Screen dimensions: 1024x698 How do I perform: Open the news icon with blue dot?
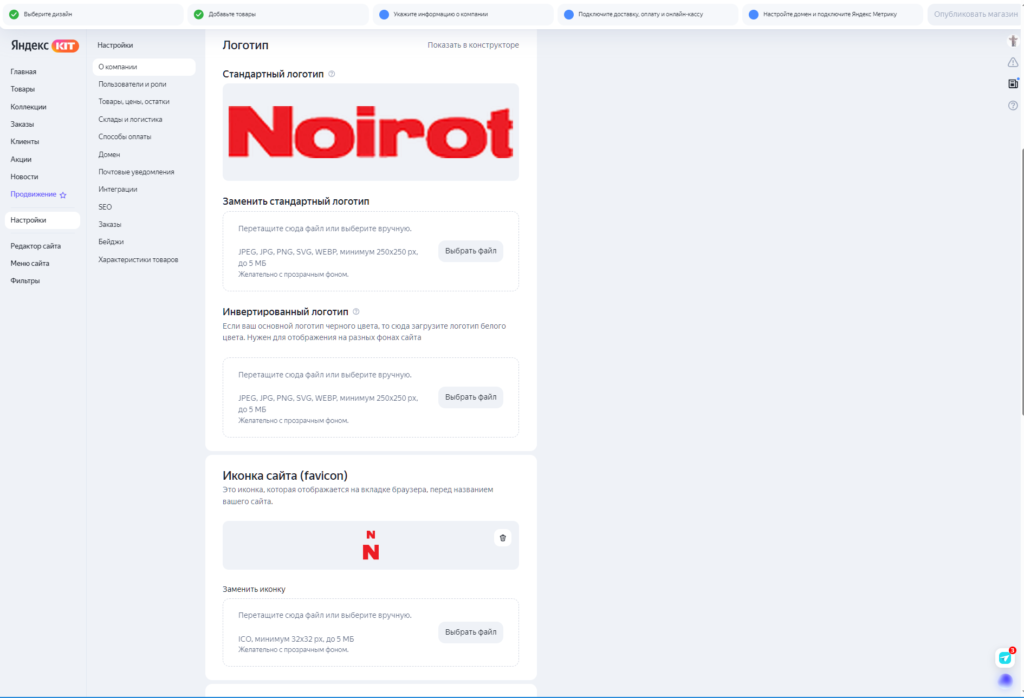pyautogui.click(x=1013, y=84)
